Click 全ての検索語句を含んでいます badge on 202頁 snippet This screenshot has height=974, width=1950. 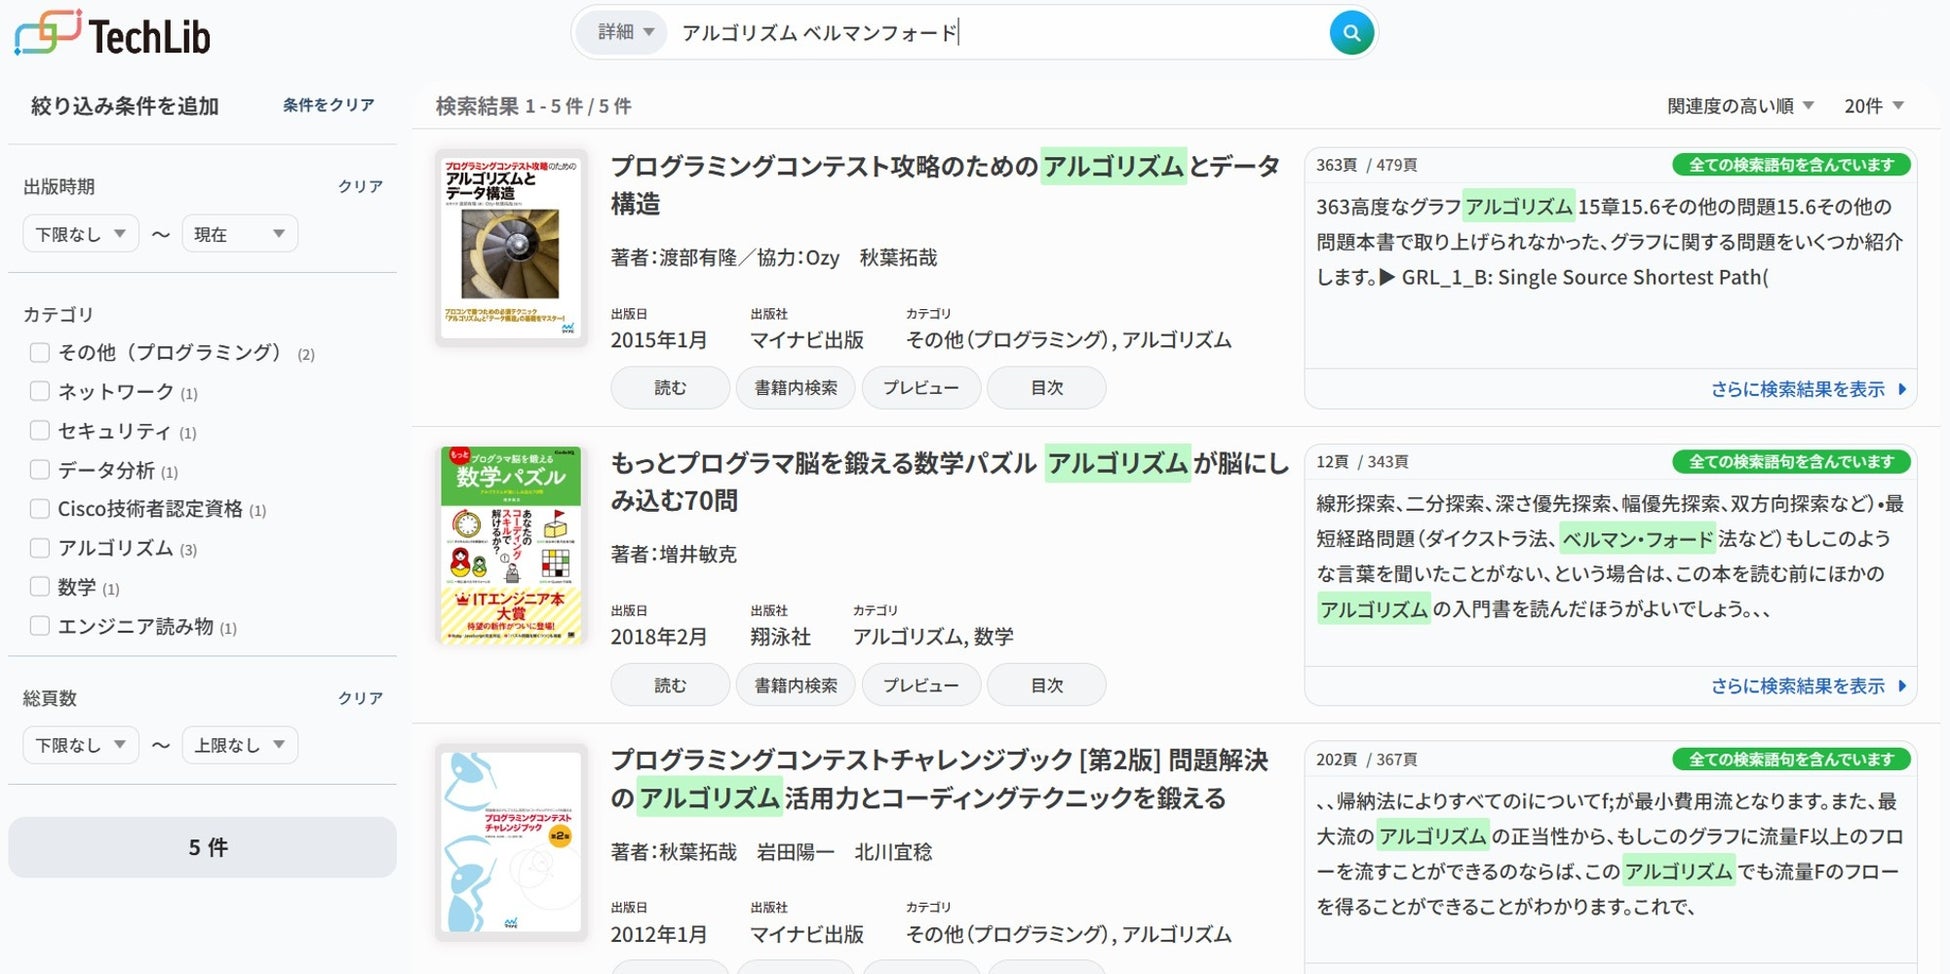1791,759
